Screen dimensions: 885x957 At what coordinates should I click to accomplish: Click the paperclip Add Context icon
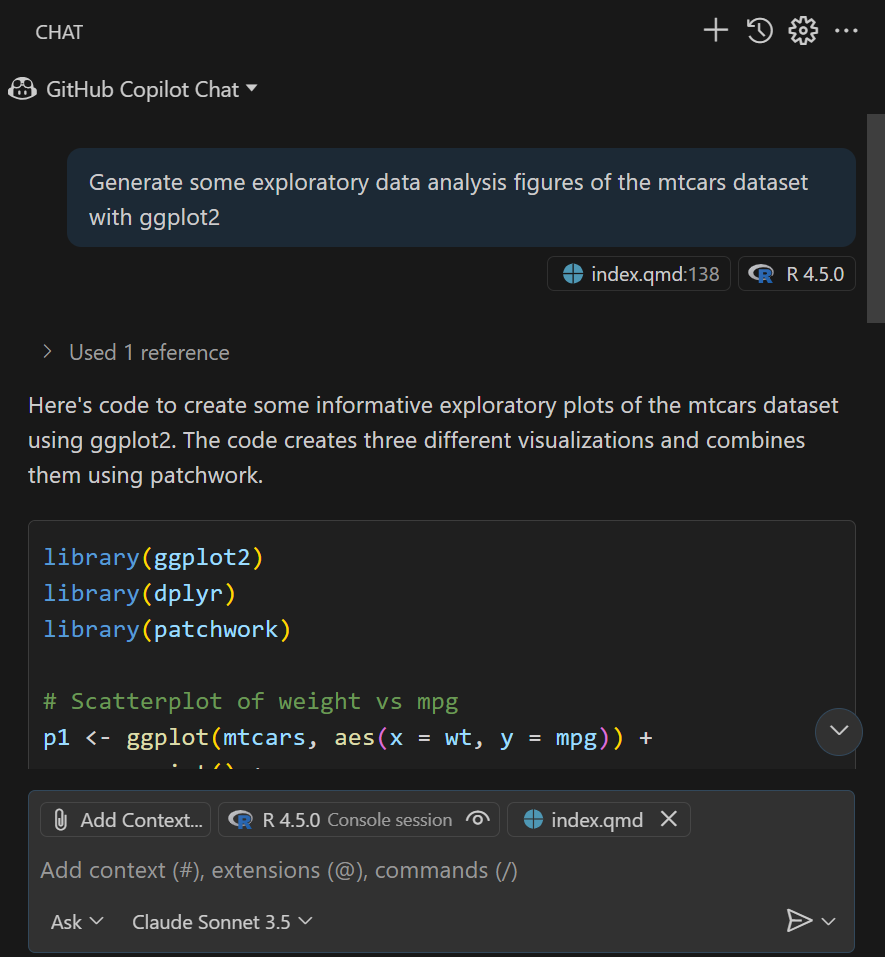pyautogui.click(x=60, y=820)
